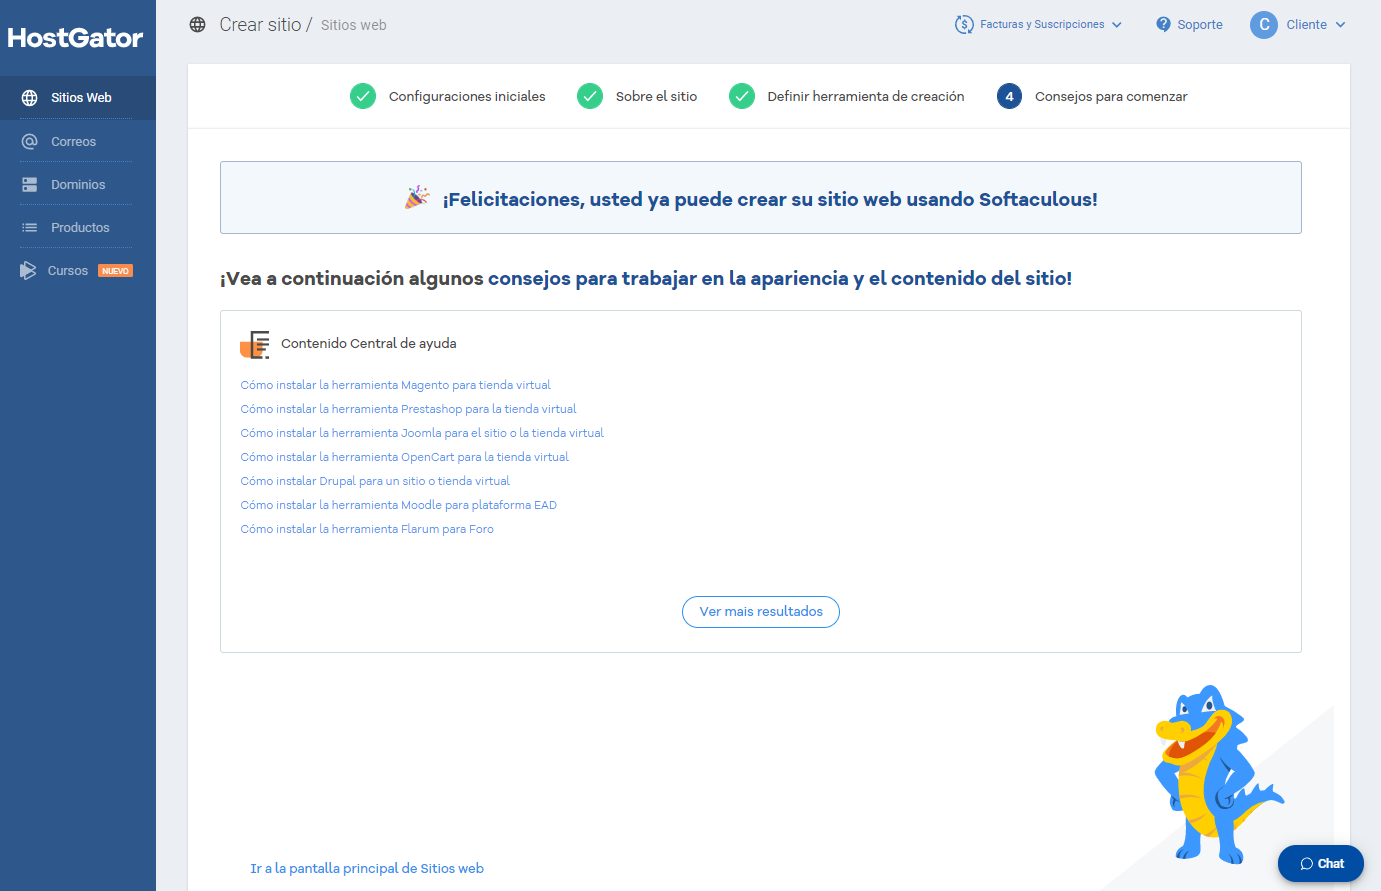Click the party popper icon in banner
The height and width of the screenshot is (891, 1381).
pyautogui.click(x=417, y=198)
